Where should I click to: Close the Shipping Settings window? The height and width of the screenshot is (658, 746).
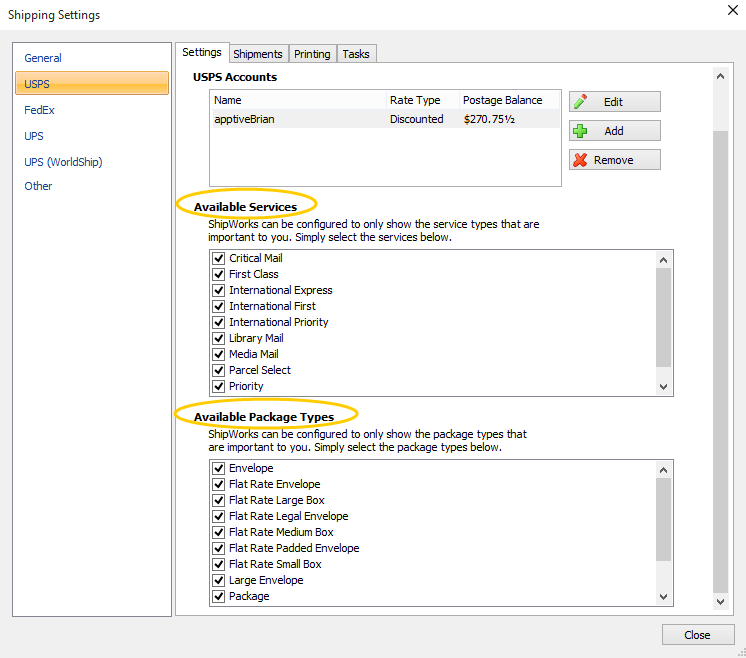(x=733, y=10)
